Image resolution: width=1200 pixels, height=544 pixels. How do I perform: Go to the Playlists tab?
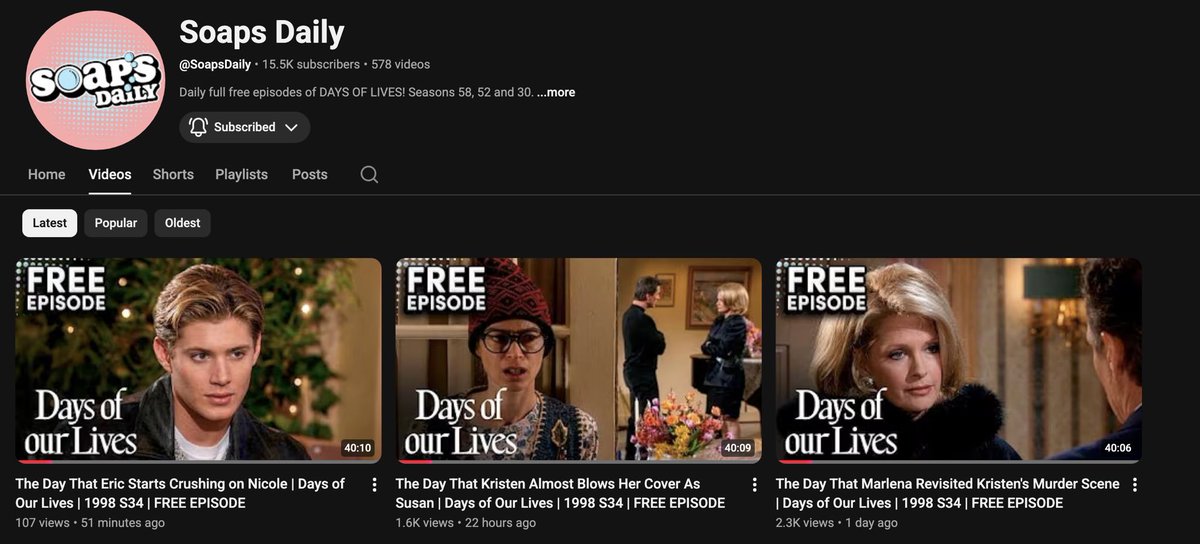pyautogui.click(x=242, y=174)
